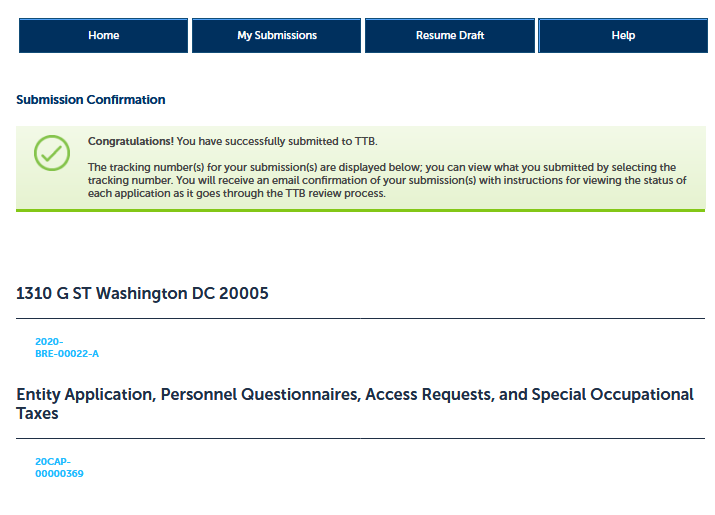715x515 pixels.
Task: Click the 1310 G ST Washington address heading
Action: point(142,294)
